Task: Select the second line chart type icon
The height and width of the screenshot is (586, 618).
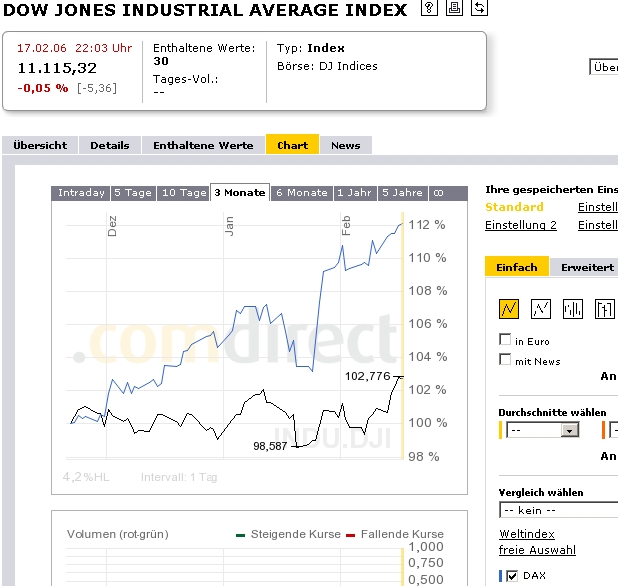Action: [x=541, y=308]
